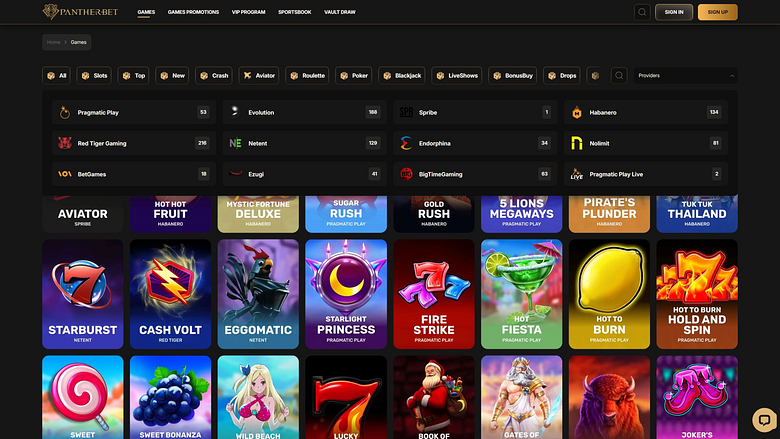This screenshot has width=780, height=439.
Task: Open the Sugar Rush game card
Action: (x=346, y=214)
